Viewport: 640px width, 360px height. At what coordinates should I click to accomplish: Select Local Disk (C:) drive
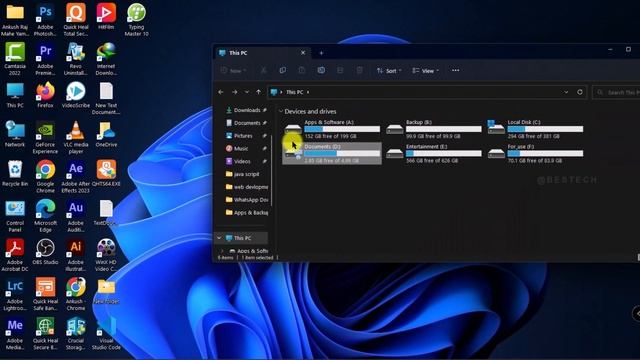(536, 129)
